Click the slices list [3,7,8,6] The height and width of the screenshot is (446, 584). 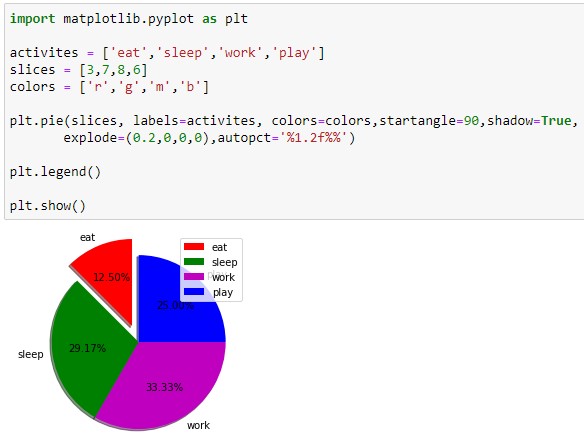pyautogui.click(x=113, y=70)
